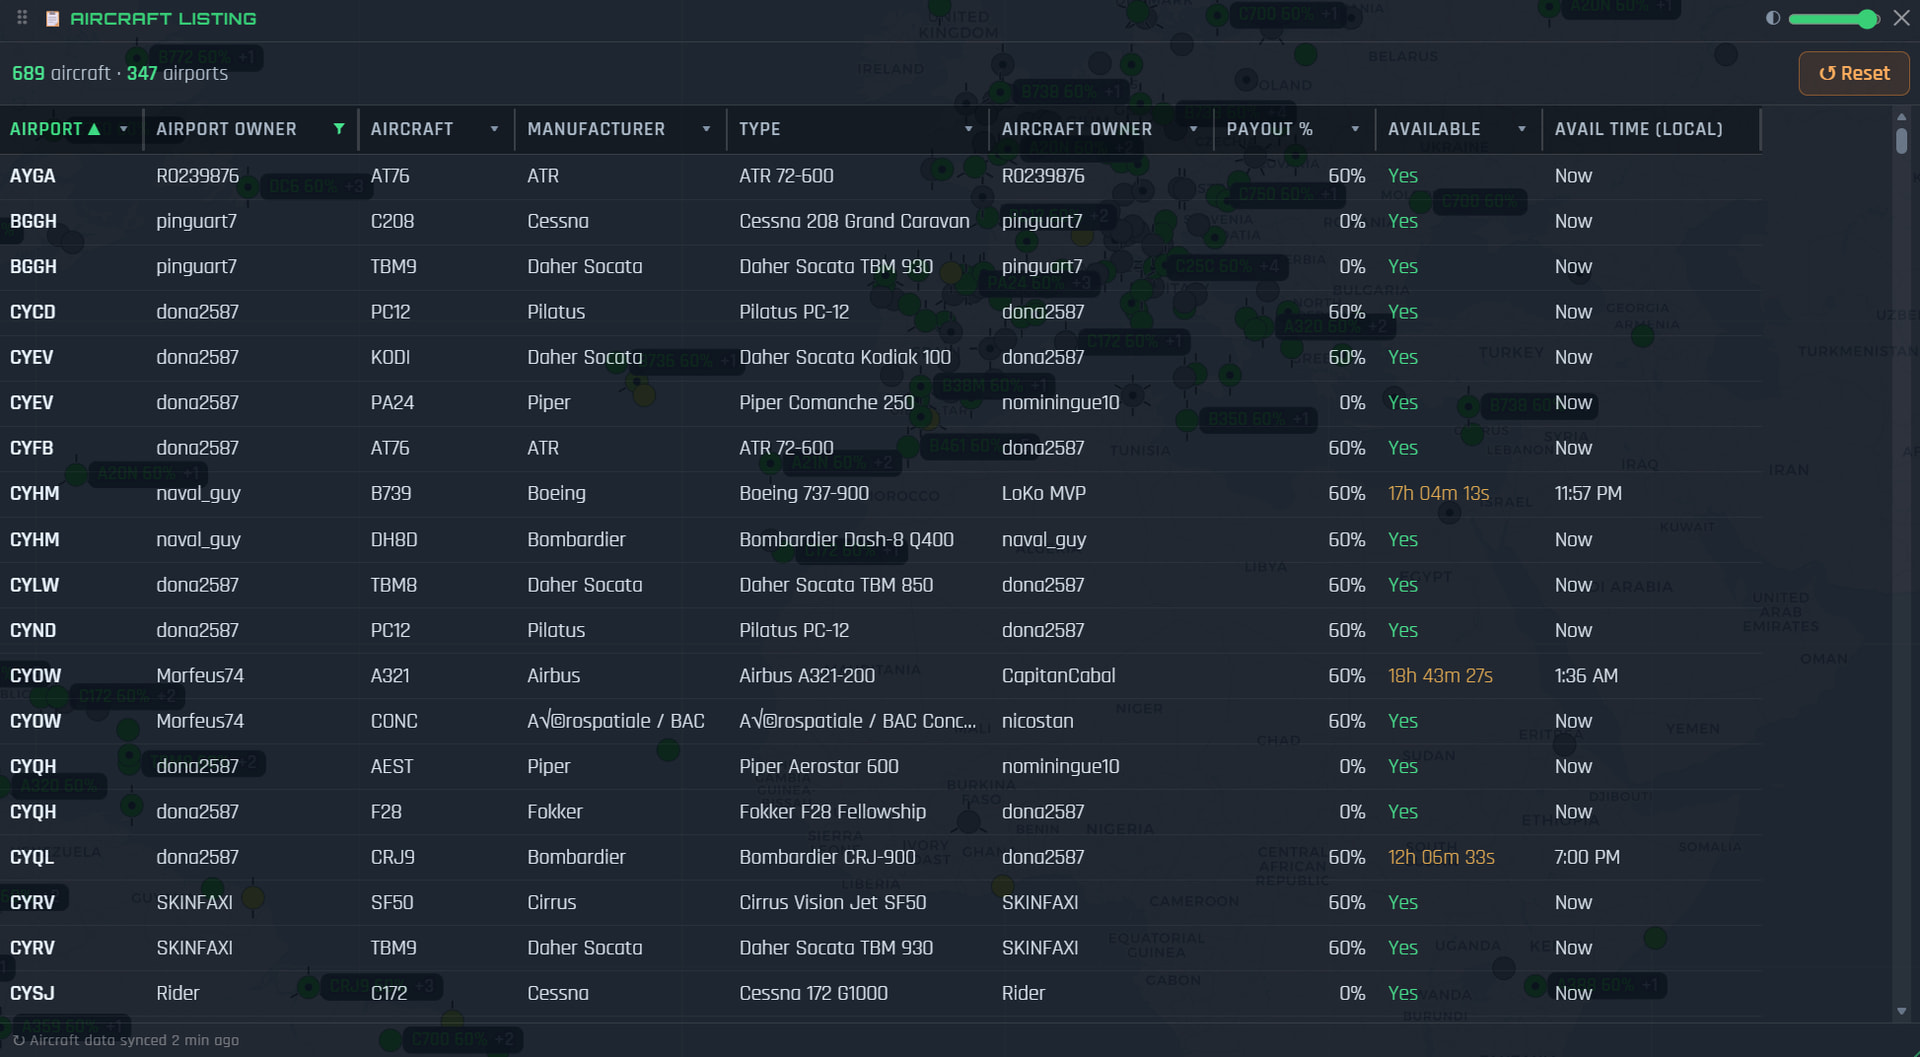Click the 18h 43m 27s availability countdown

[x=1440, y=676]
